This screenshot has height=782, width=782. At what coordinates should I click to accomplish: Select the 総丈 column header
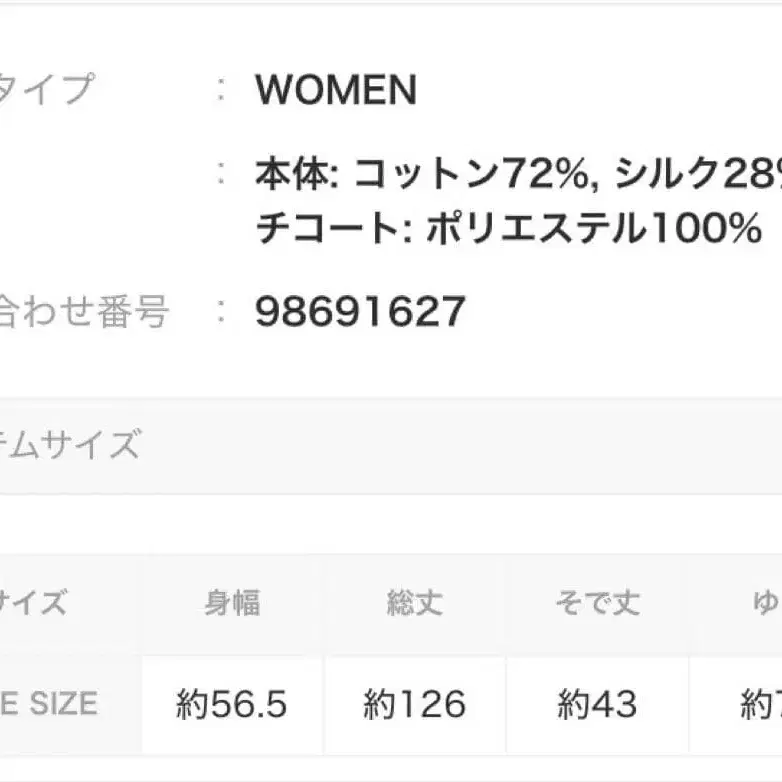click(x=415, y=603)
